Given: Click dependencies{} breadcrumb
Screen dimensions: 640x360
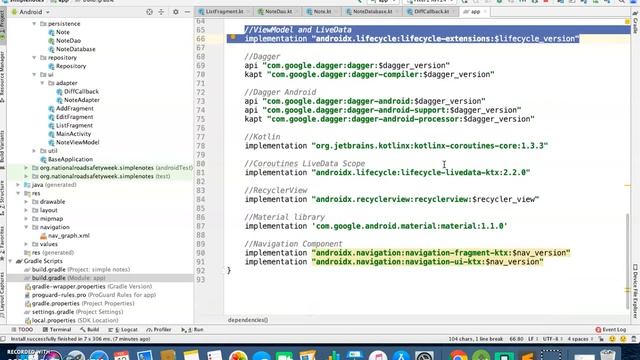Looking at the screenshot, I should click(248, 320).
